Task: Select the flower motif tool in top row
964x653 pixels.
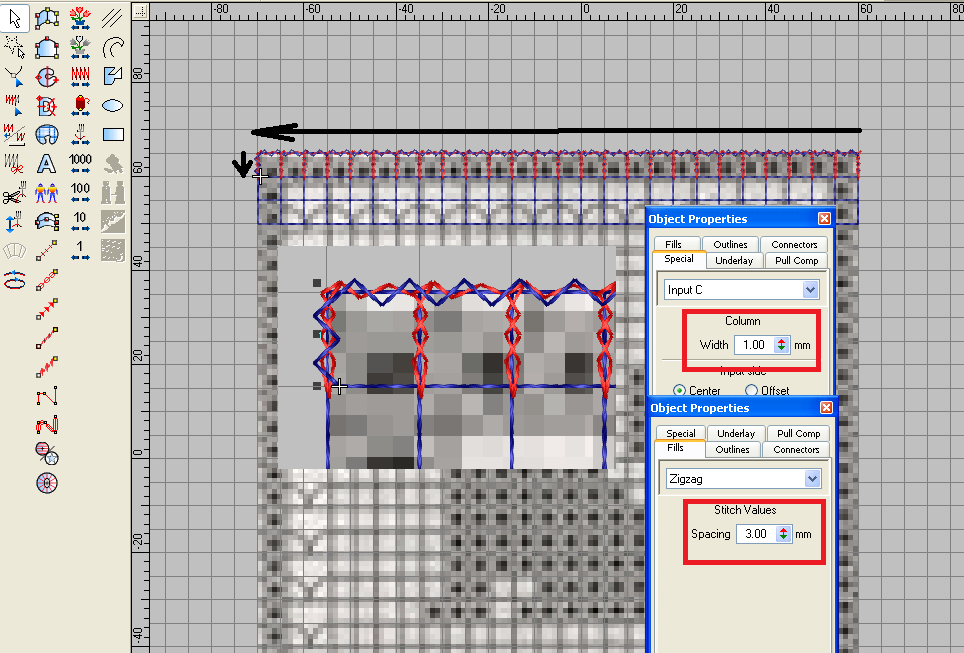Action: [x=80, y=17]
